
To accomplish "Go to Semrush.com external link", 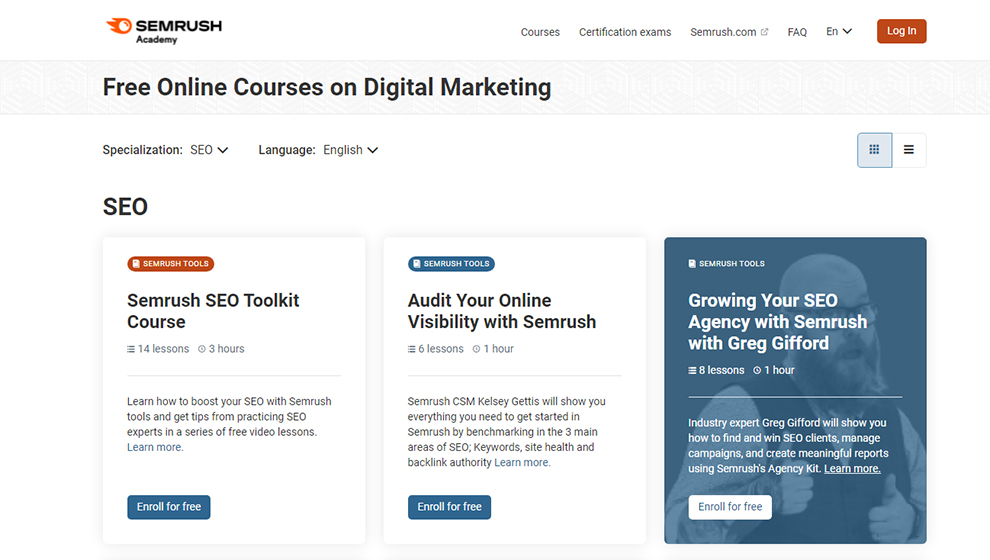I will 729,32.
